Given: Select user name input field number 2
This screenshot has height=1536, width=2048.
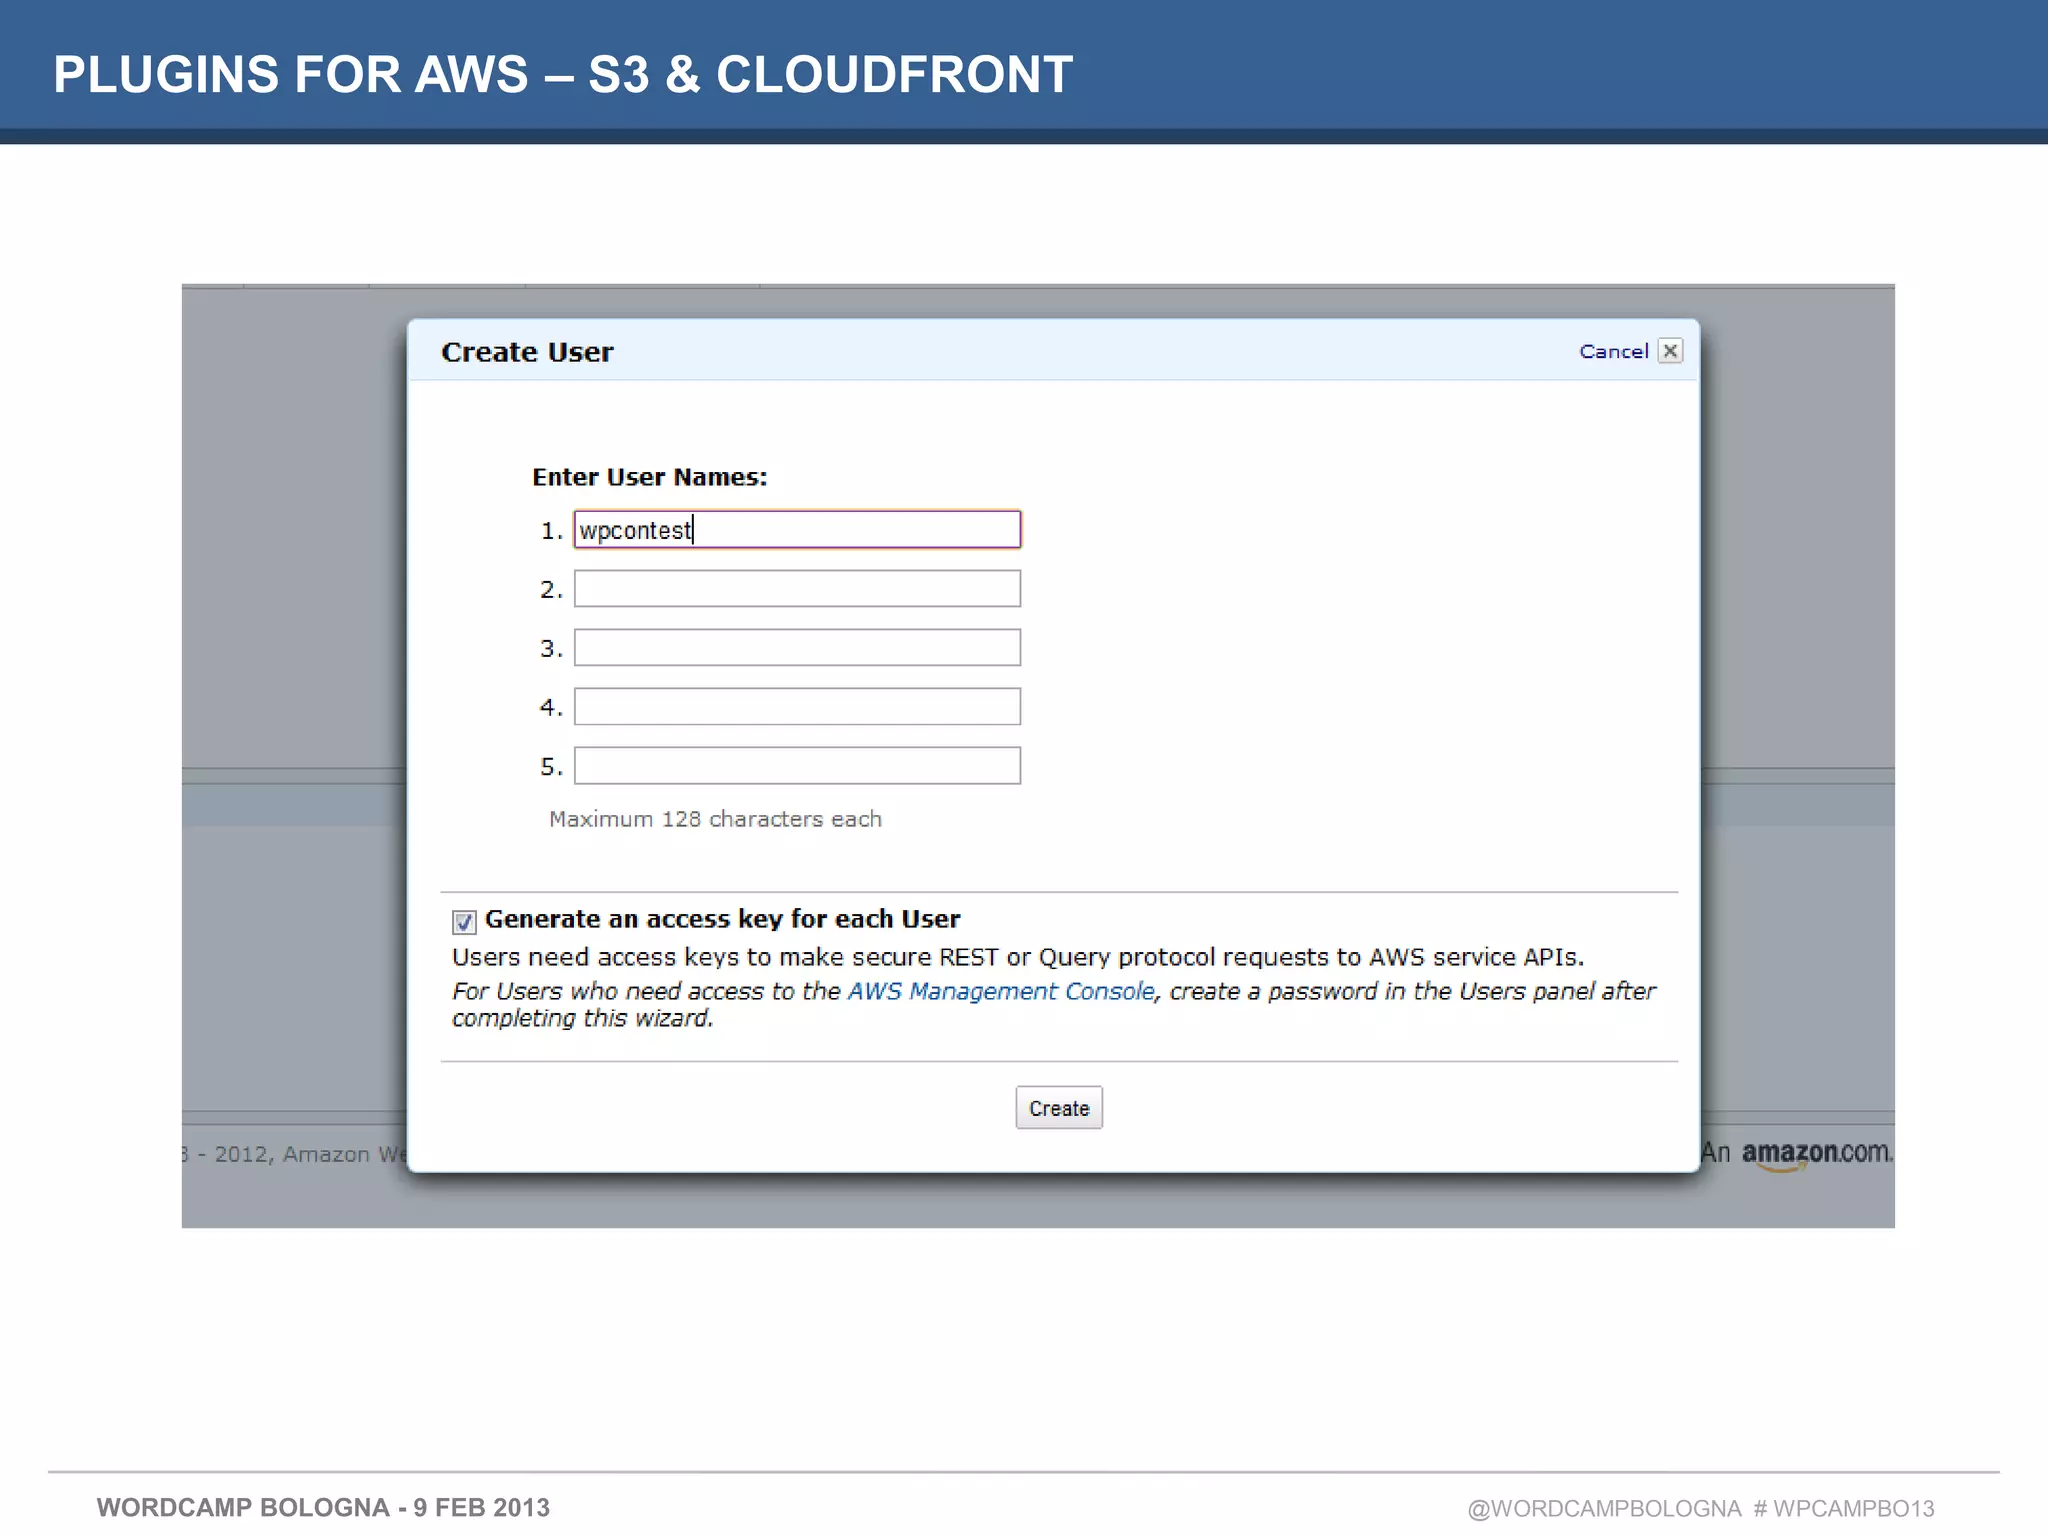Looking at the screenshot, I should [797, 588].
